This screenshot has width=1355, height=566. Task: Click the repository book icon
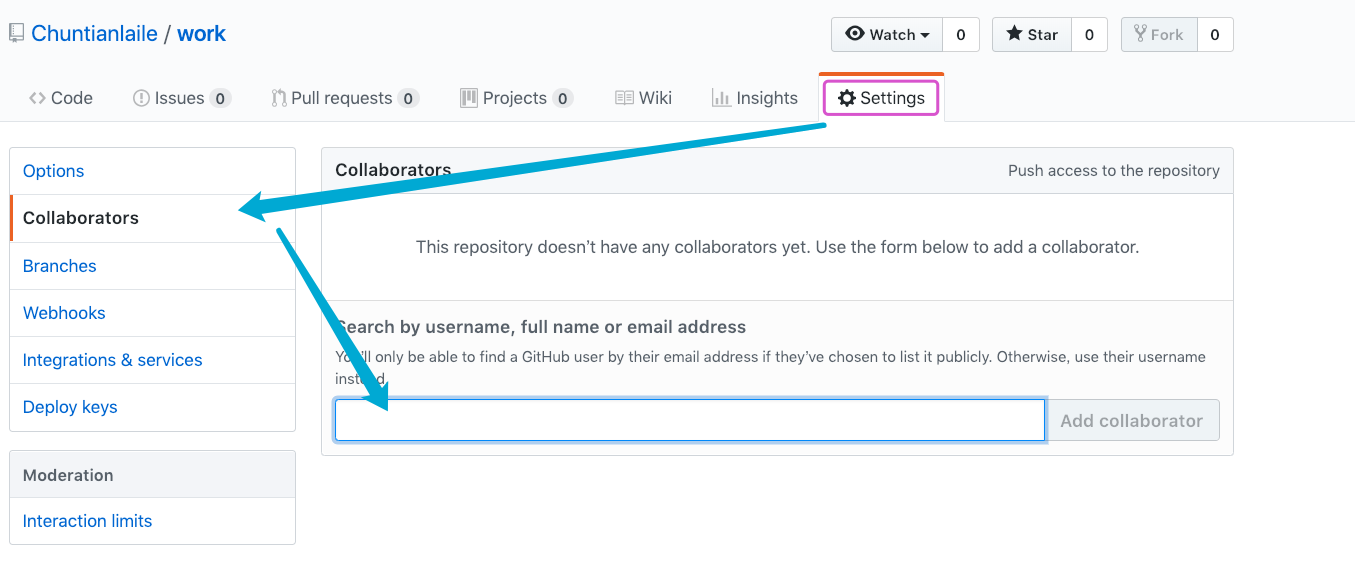[16, 34]
